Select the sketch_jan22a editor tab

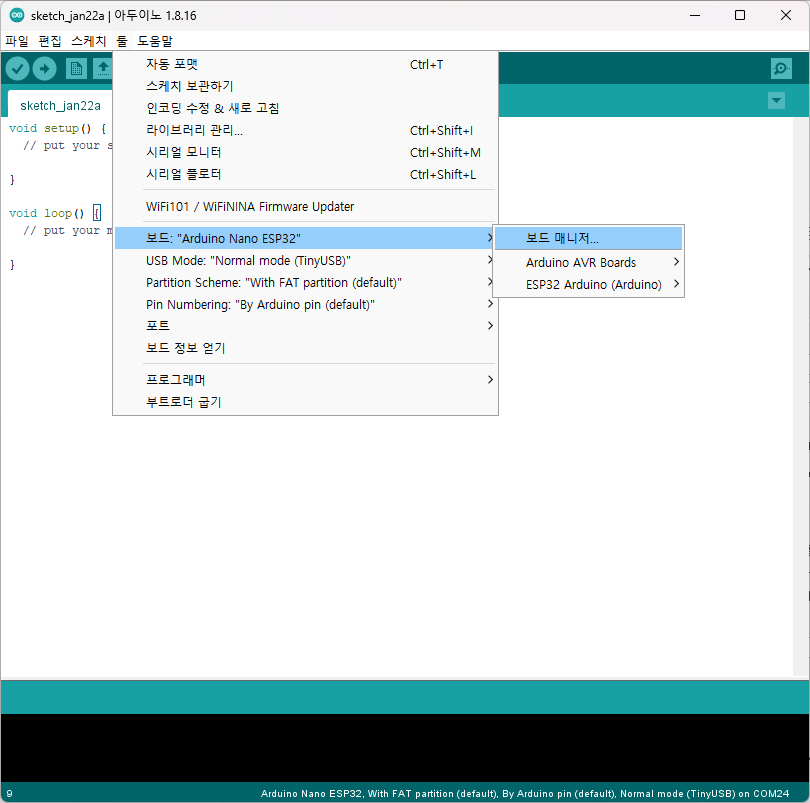tap(60, 105)
